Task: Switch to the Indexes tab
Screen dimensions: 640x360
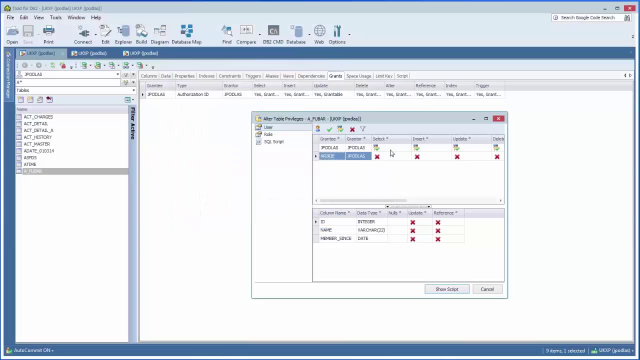Action: pos(207,76)
